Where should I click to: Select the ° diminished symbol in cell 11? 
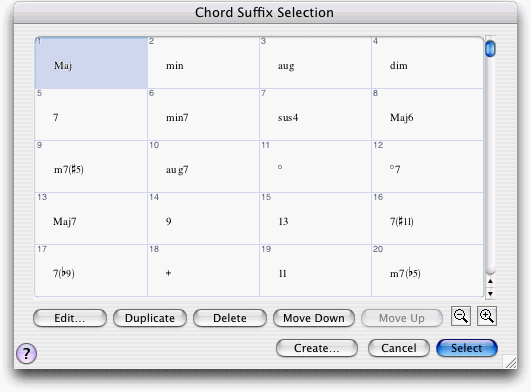pyautogui.click(x=315, y=167)
